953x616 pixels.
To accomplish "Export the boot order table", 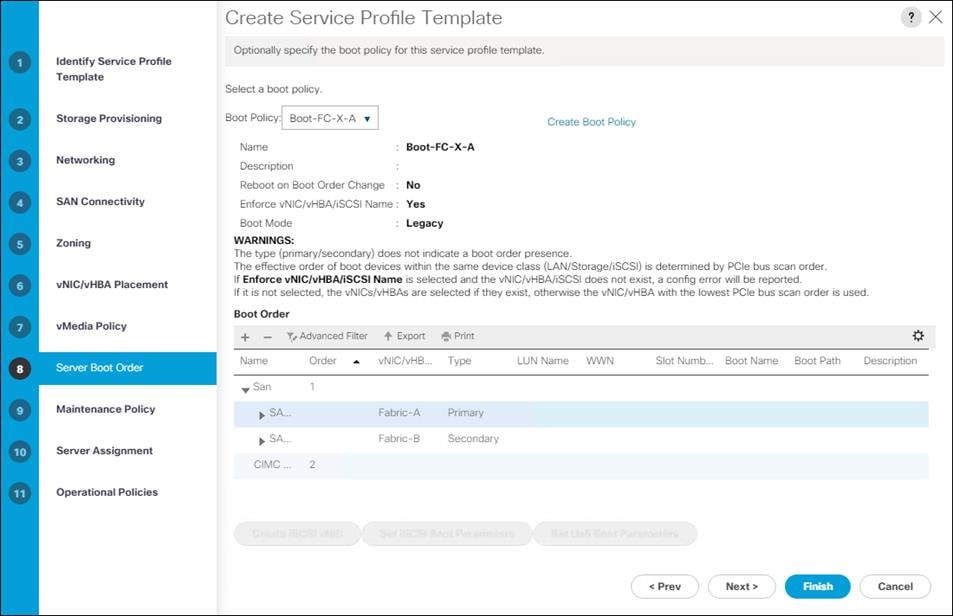I will 404,337.
